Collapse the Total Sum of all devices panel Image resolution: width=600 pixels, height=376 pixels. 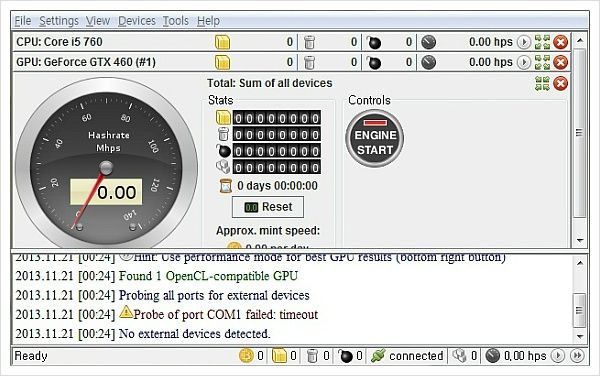click(542, 83)
